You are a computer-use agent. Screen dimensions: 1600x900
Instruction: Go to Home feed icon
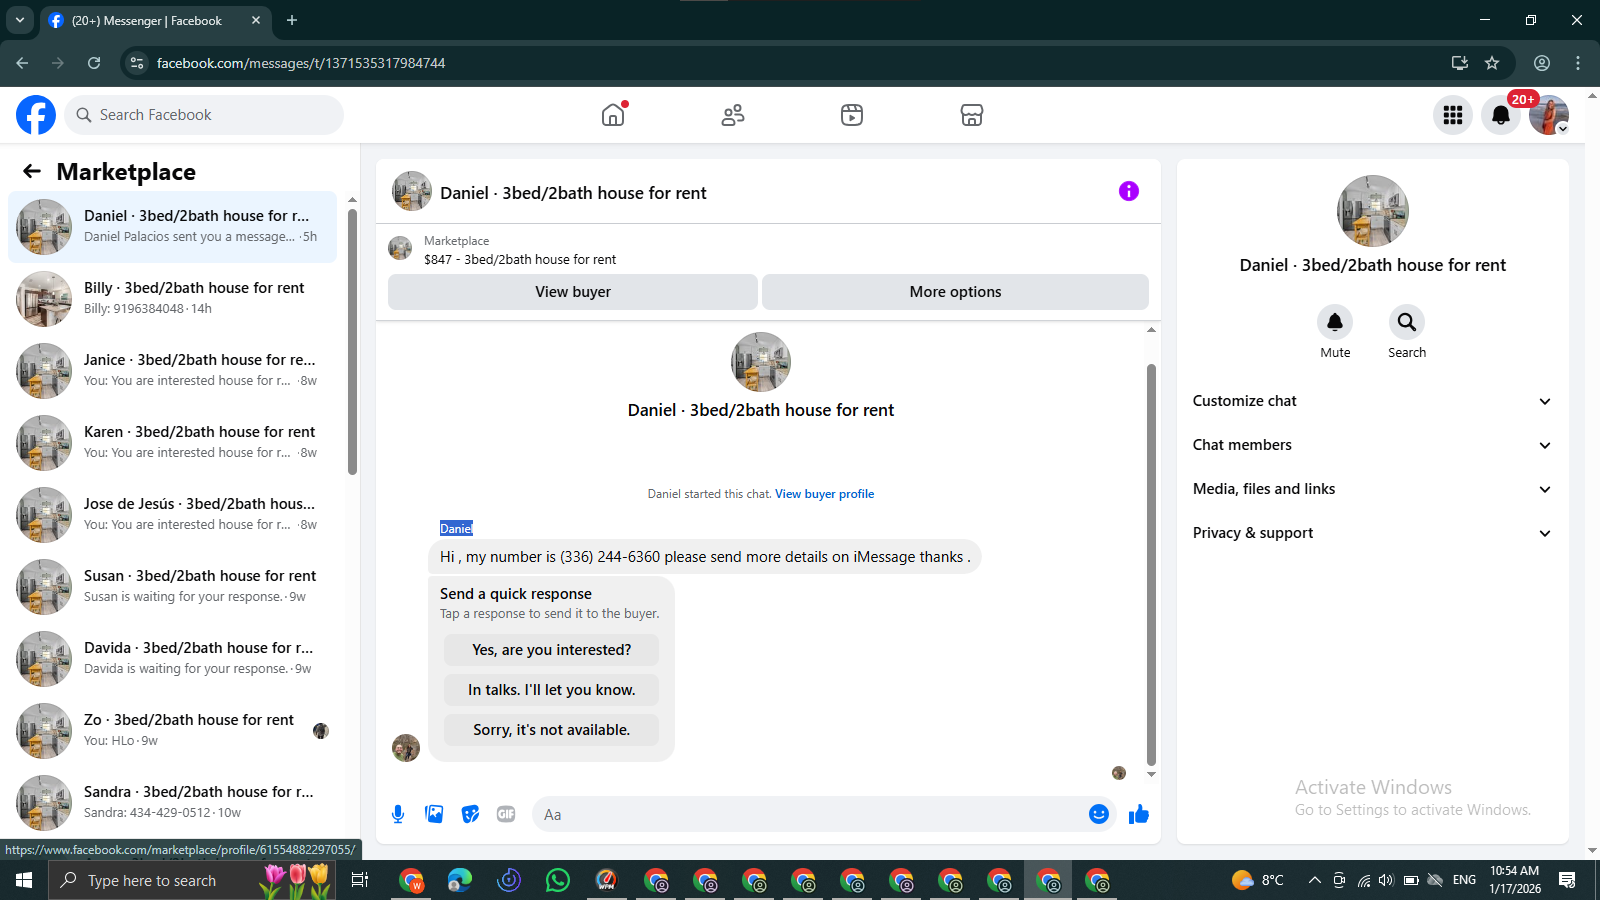pos(613,115)
